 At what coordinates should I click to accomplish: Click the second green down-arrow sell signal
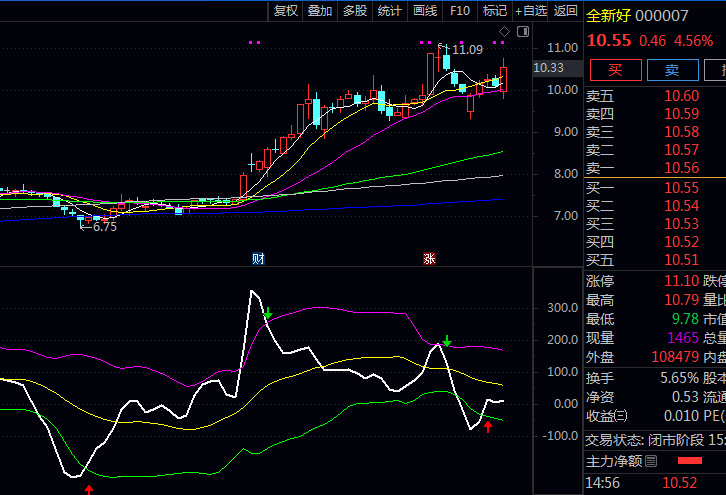(447, 342)
